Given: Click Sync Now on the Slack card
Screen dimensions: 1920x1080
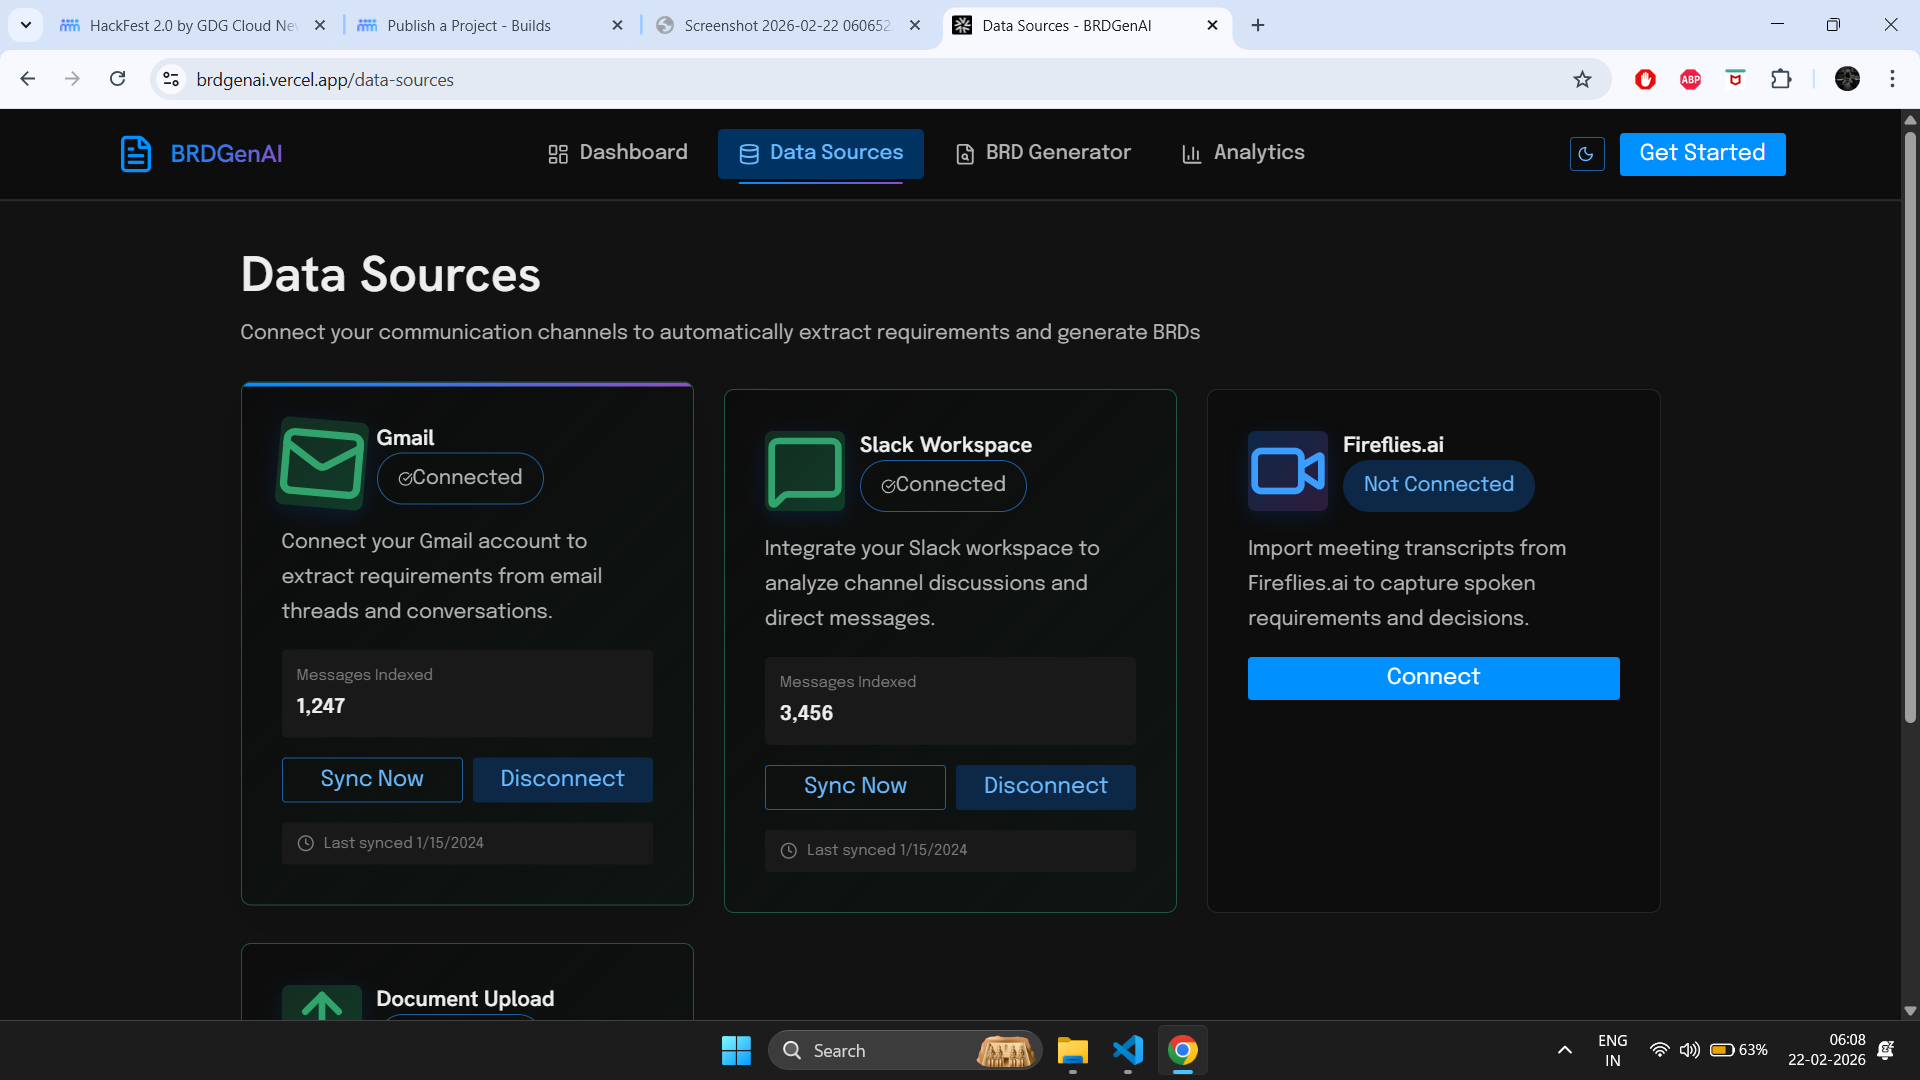Looking at the screenshot, I should pos(855,787).
